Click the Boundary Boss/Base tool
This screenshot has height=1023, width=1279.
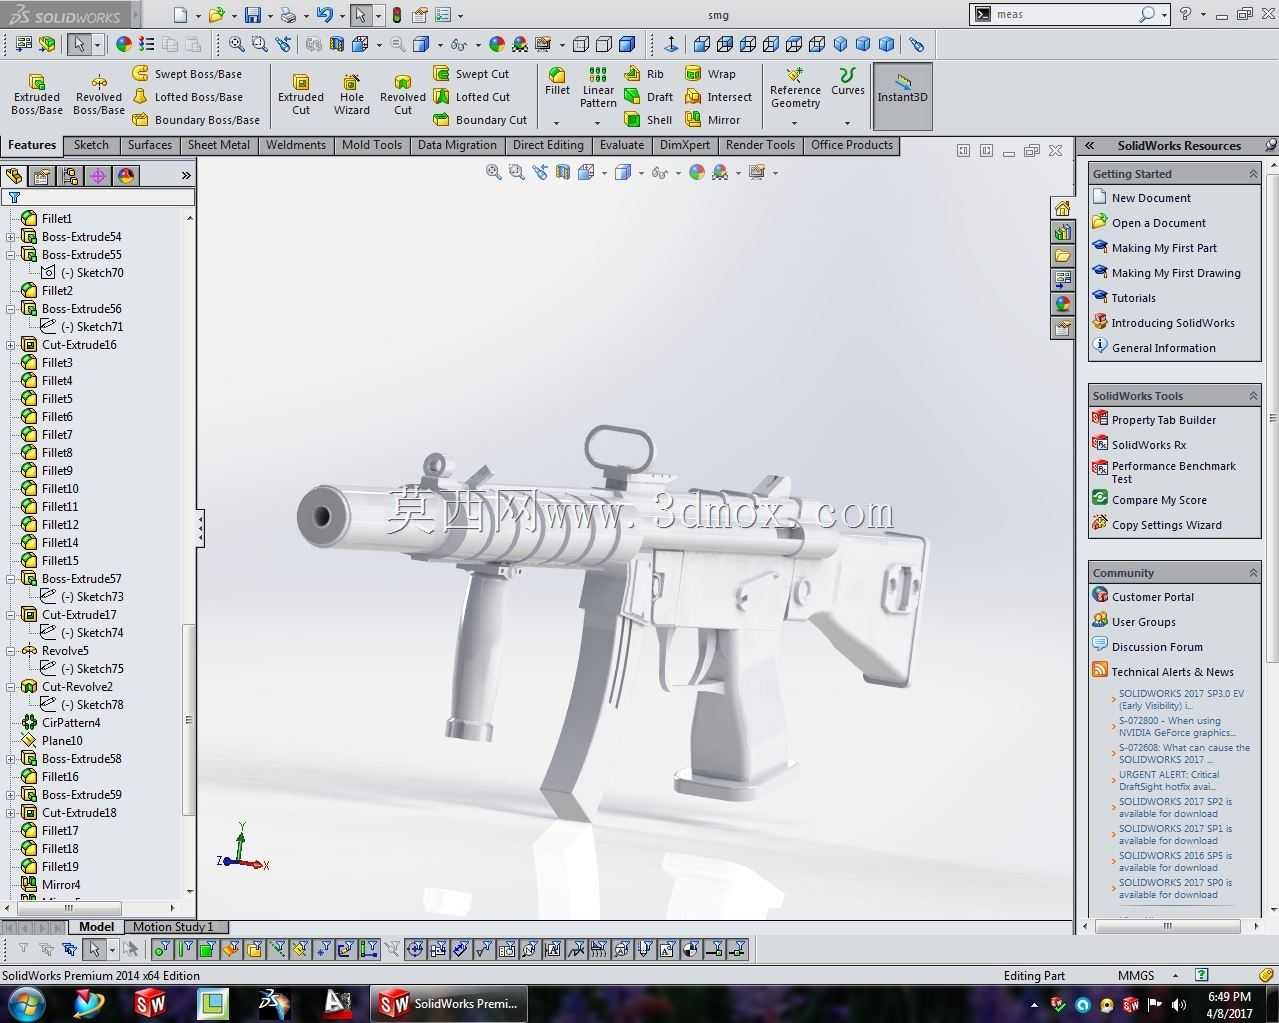pos(196,120)
